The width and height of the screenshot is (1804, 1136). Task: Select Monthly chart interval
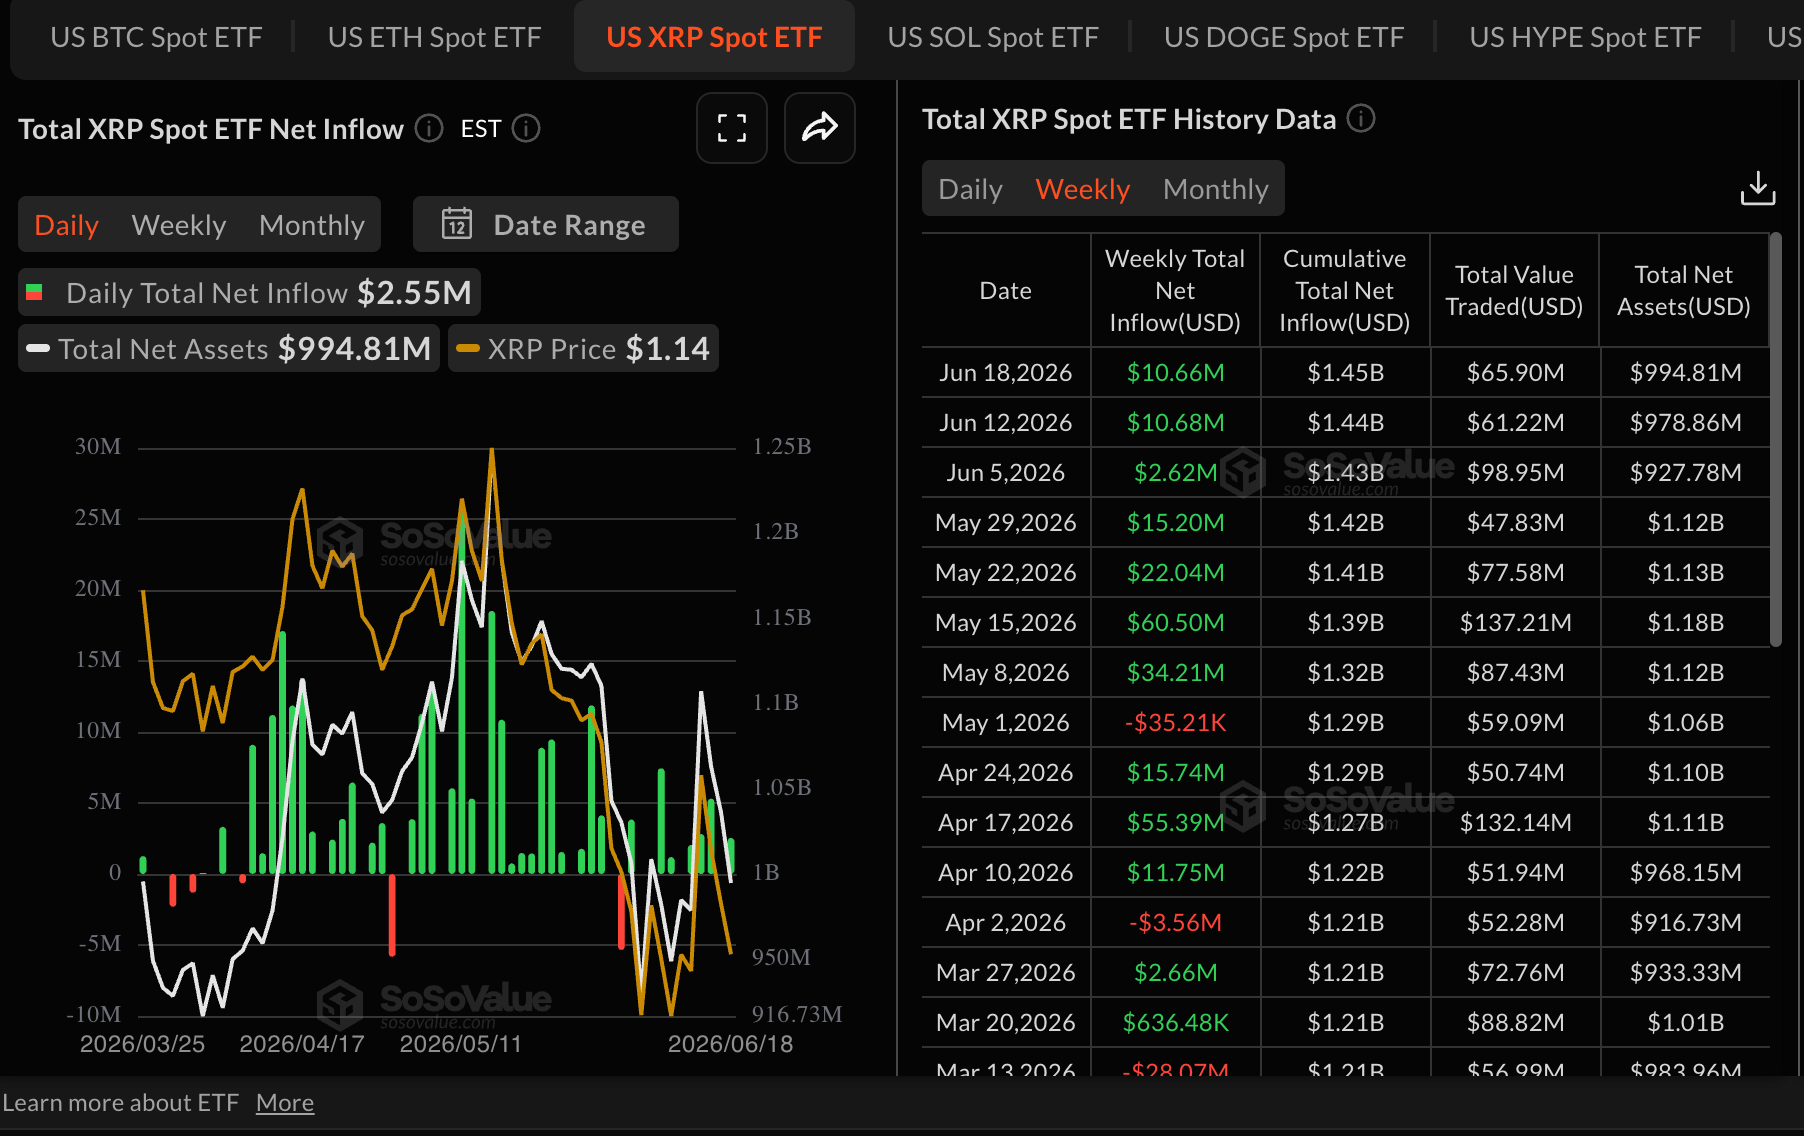(312, 224)
